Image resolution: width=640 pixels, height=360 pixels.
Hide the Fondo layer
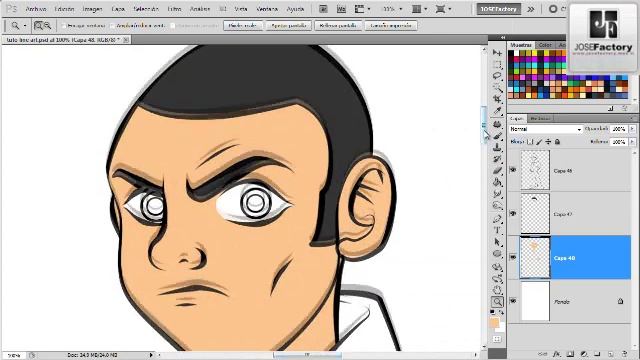513,301
